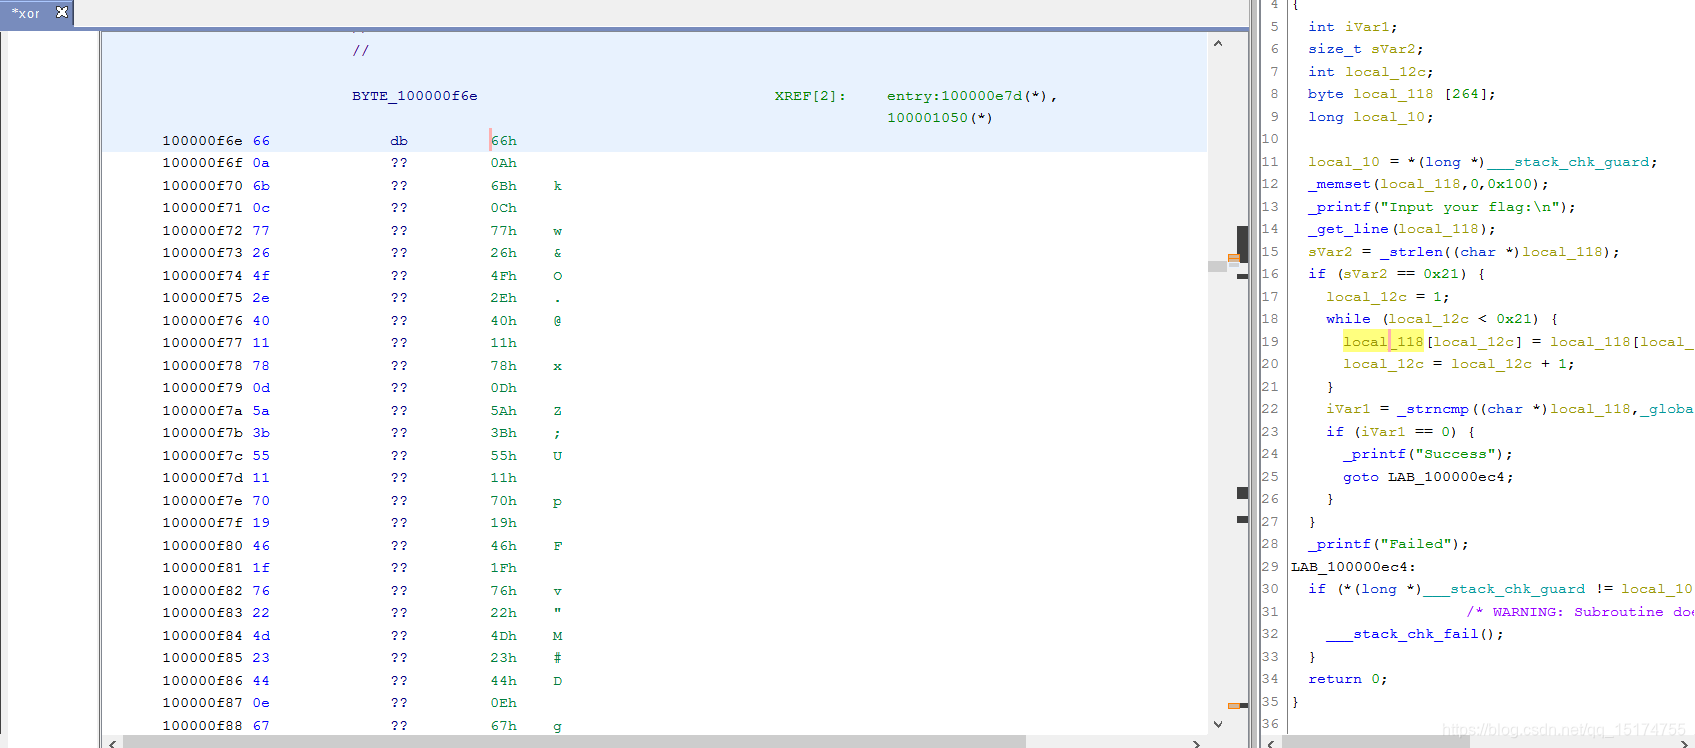Select address 100000f7e in the listing
Viewport: 1695px width, 748px height.
point(202,501)
